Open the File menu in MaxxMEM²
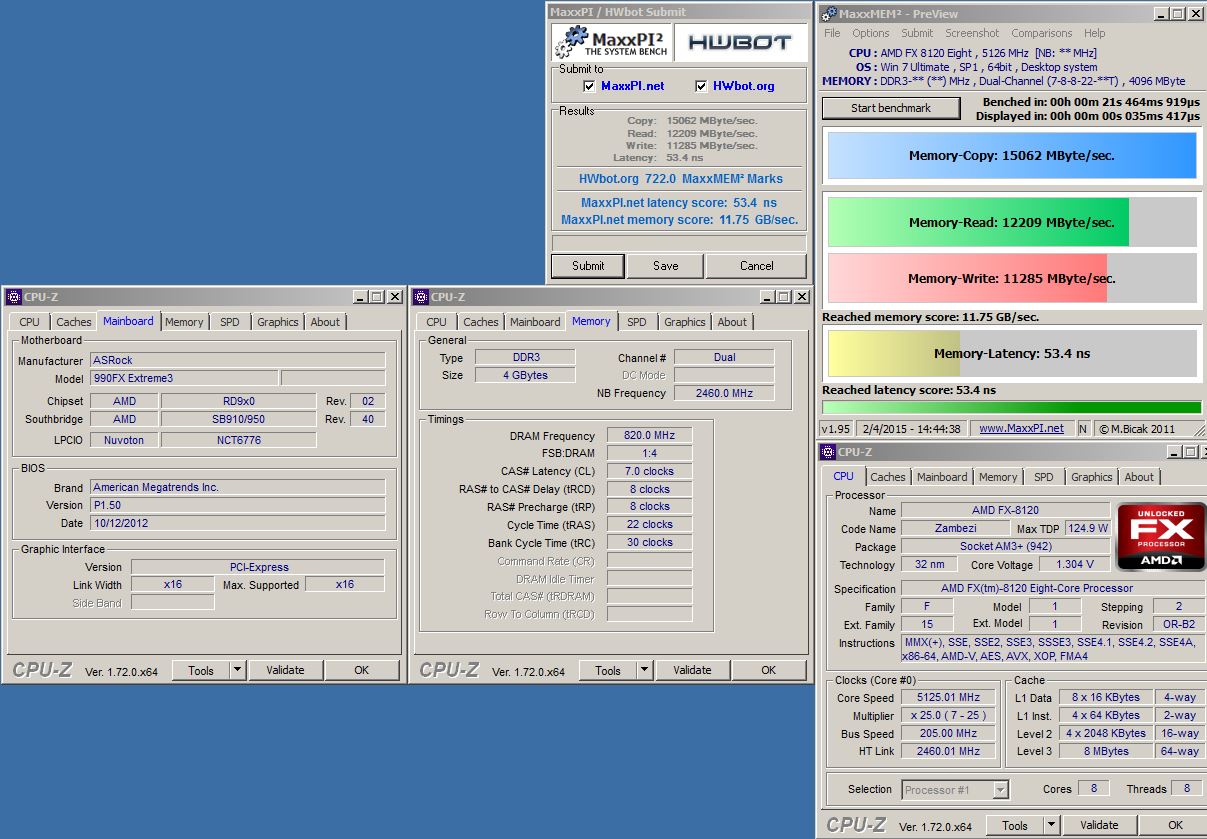Viewport: 1207px width, 839px height. point(832,33)
